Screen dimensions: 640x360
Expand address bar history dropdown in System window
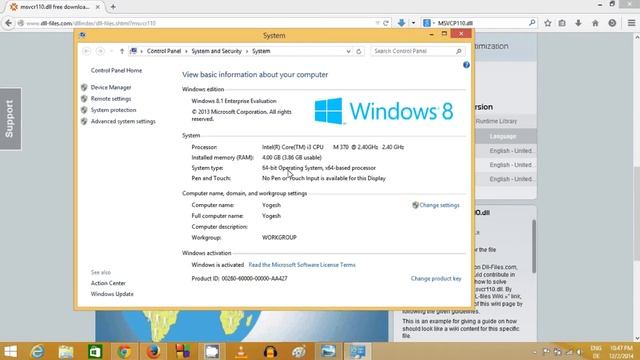tap(348, 51)
